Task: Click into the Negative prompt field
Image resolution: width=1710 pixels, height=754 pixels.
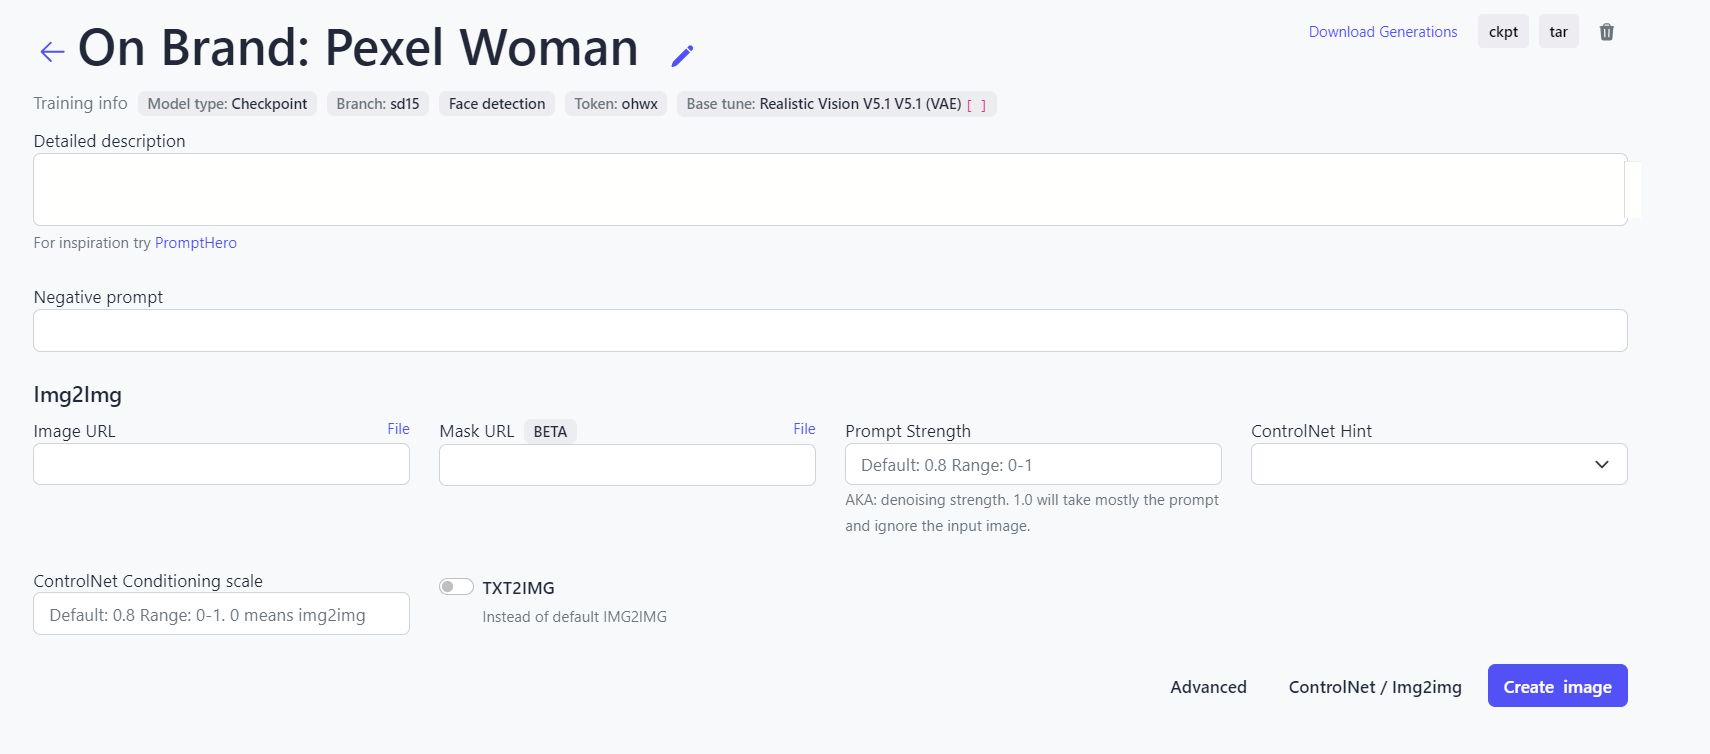Action: click(x=830, y=331)
